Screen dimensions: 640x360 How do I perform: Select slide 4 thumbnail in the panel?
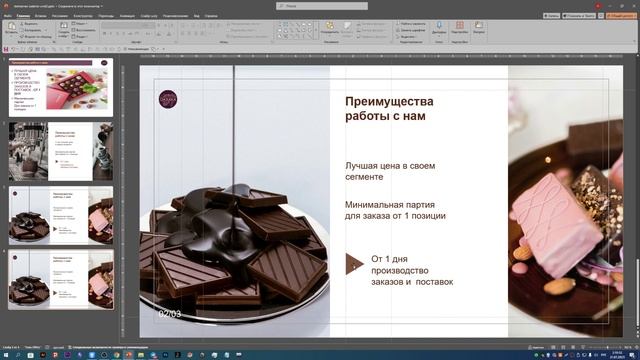[61, 280]
